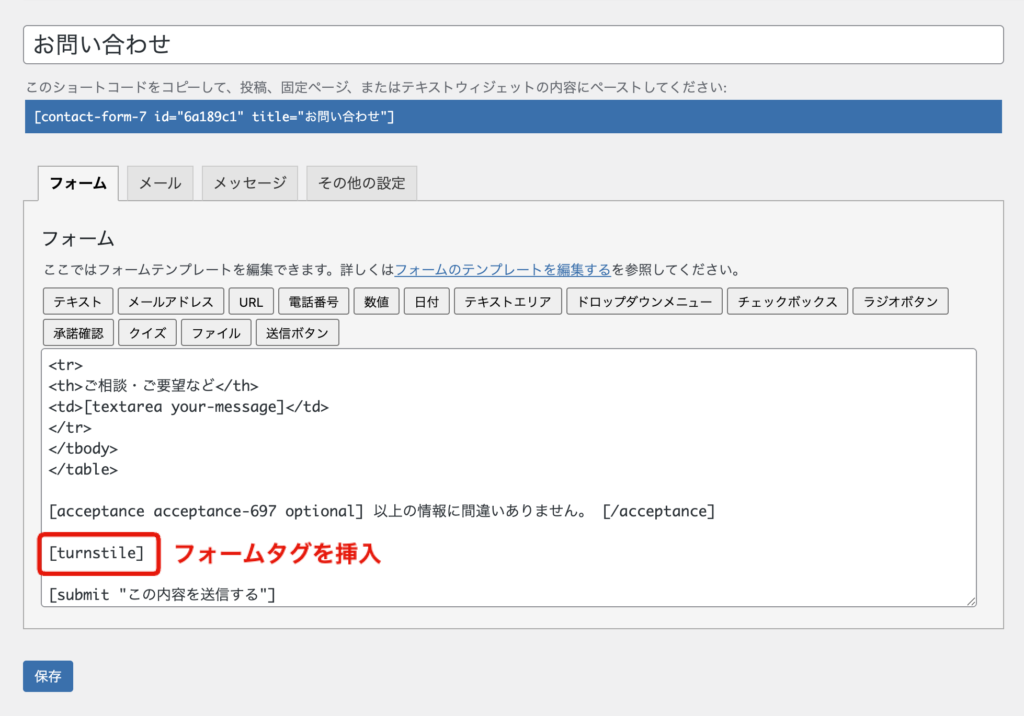This screenshot has height=716, width=1024.
Task: Insert a 日付 form tag
Action: [427, 302]
